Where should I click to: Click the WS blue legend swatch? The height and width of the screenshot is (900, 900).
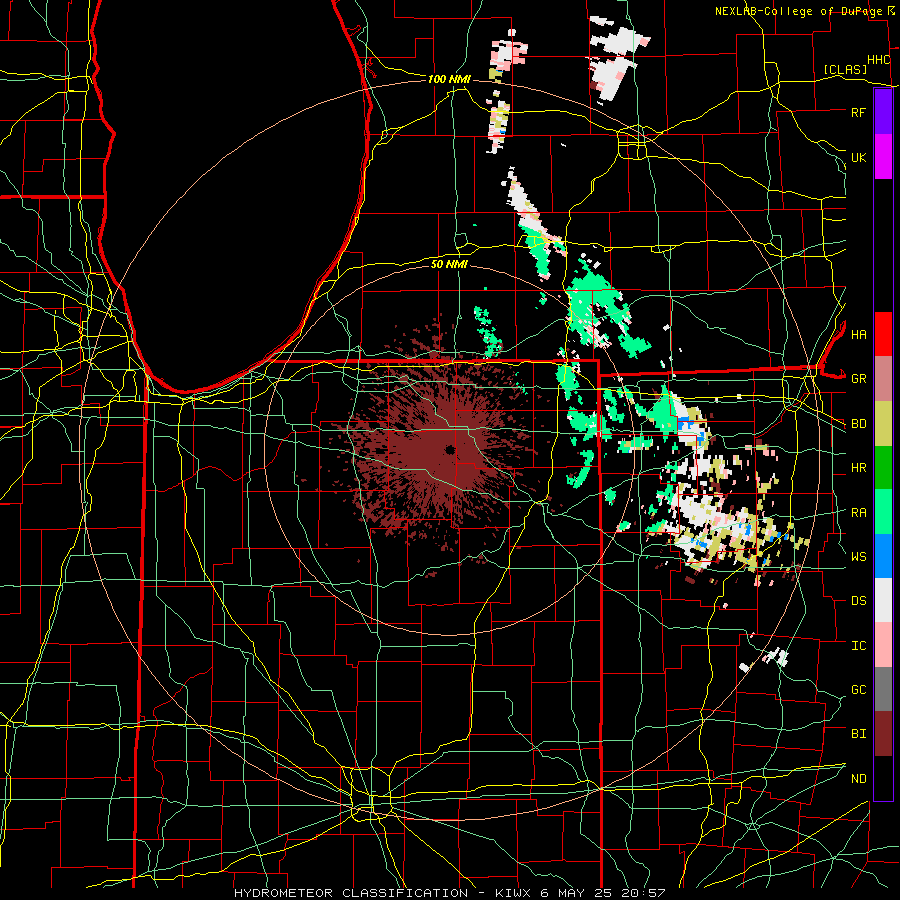tap(883, 556)
